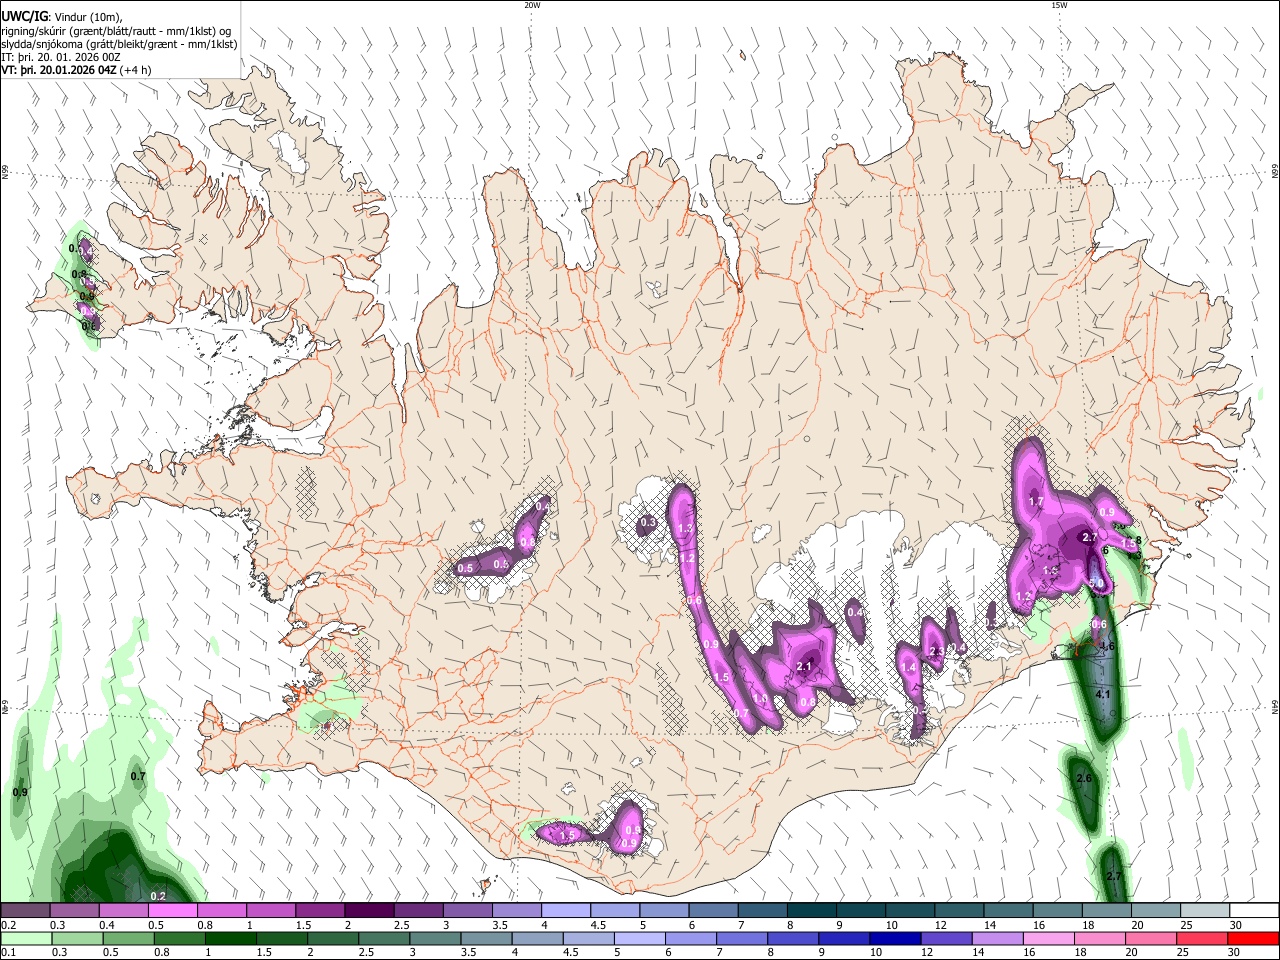Pick the upper legend swatch starting at 2

point(370,911)
